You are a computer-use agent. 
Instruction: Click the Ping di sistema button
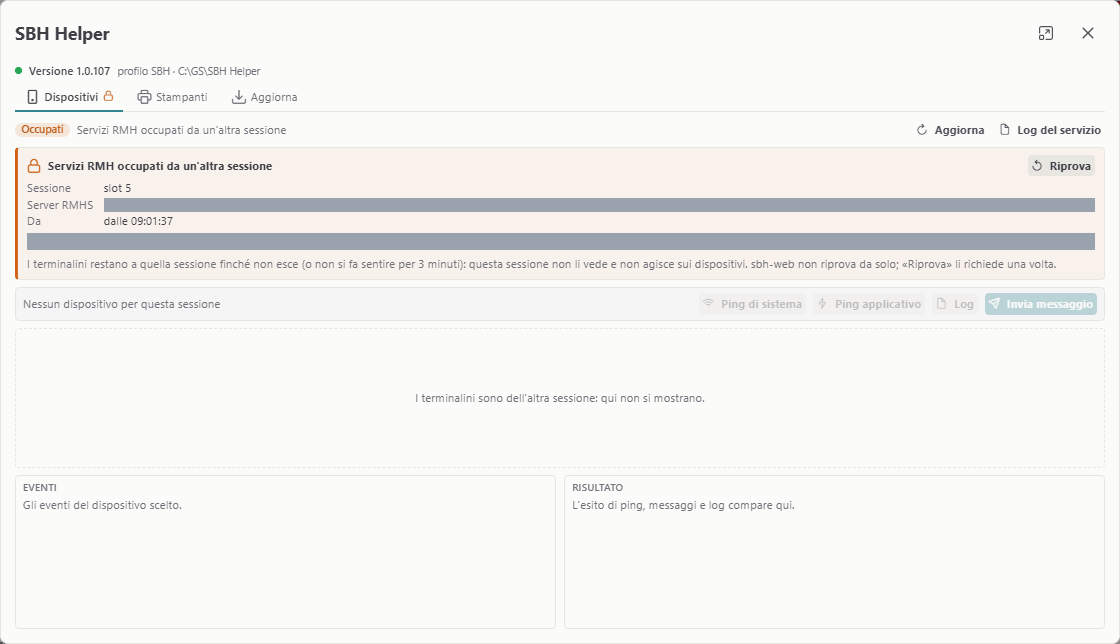752,304
